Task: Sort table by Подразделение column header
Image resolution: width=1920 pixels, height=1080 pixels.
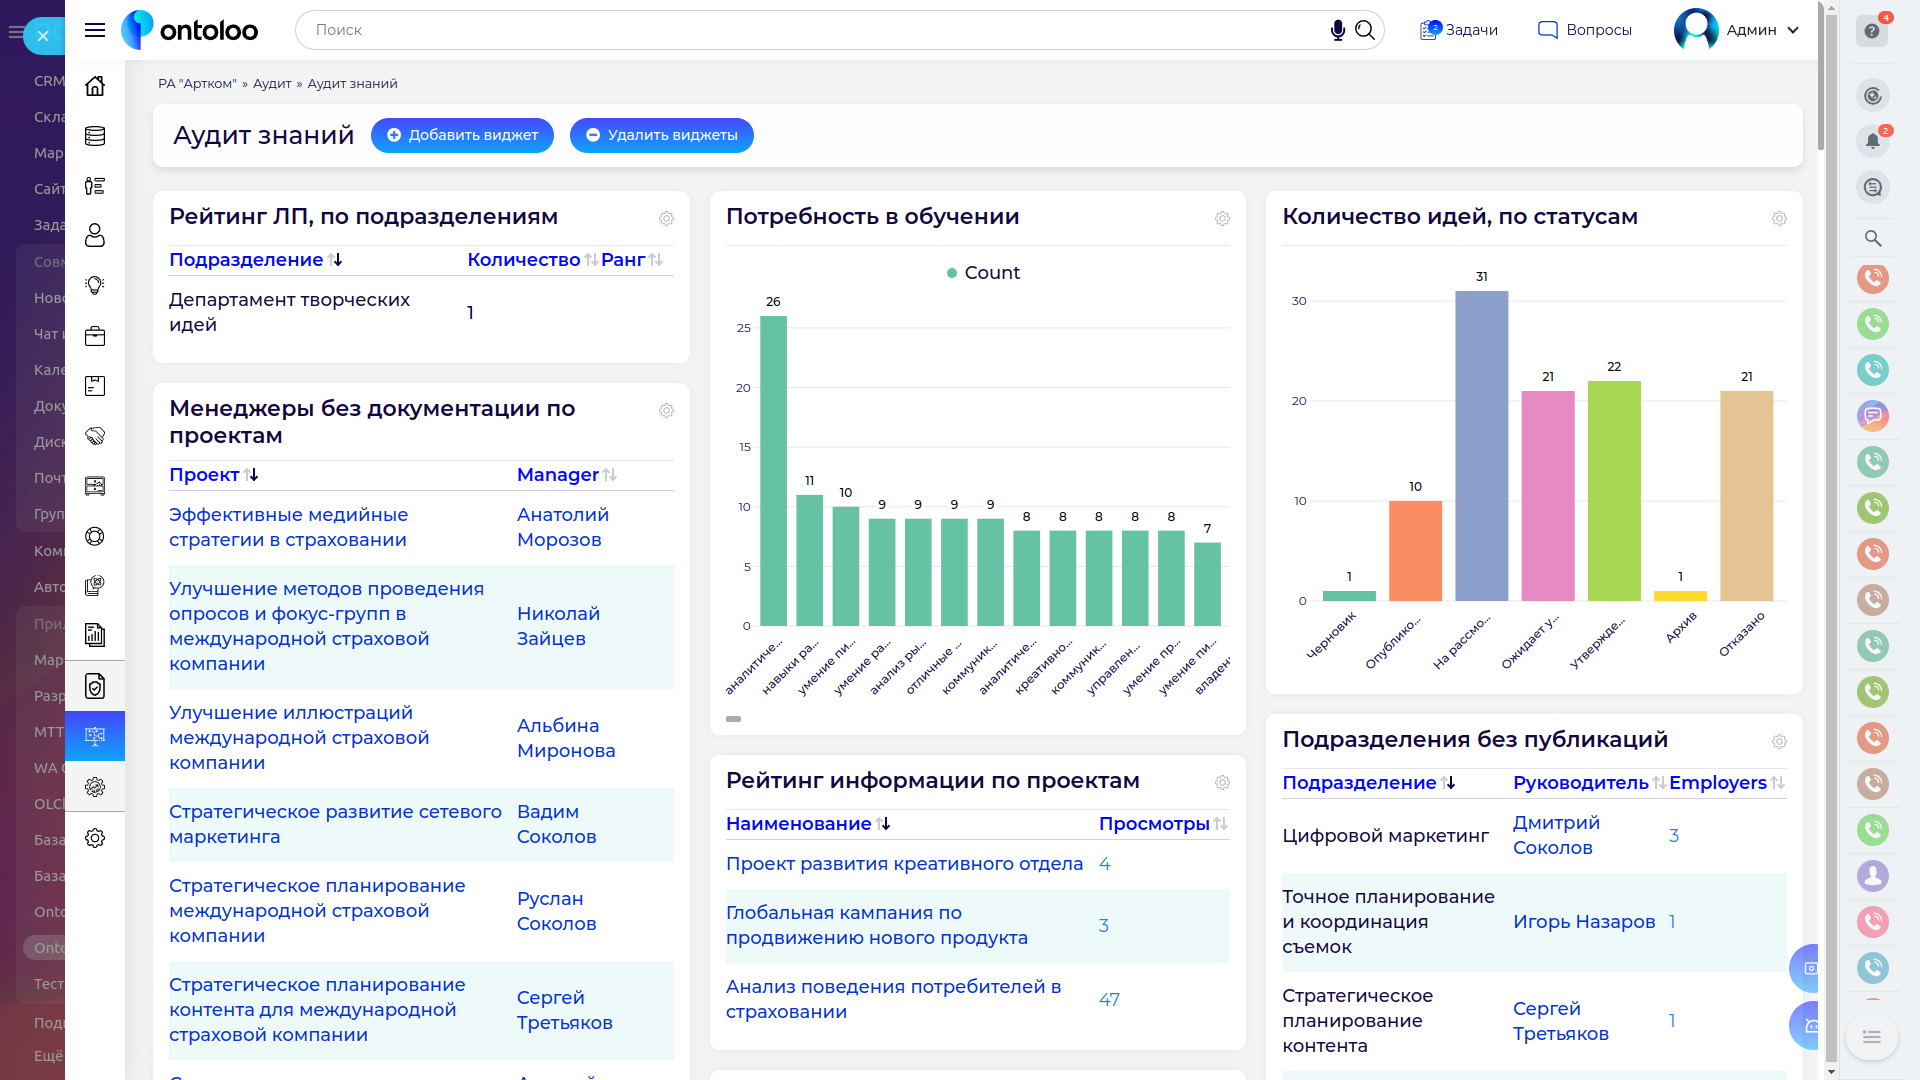Action: point(246,260)
